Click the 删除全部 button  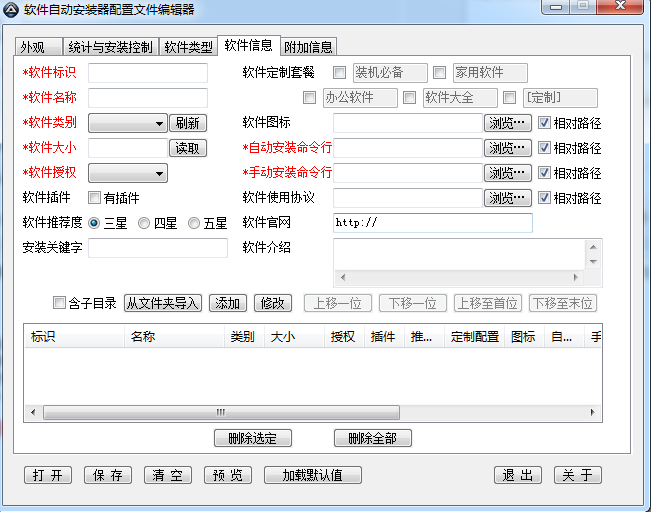pyautogui.click(x=372, y=438)
